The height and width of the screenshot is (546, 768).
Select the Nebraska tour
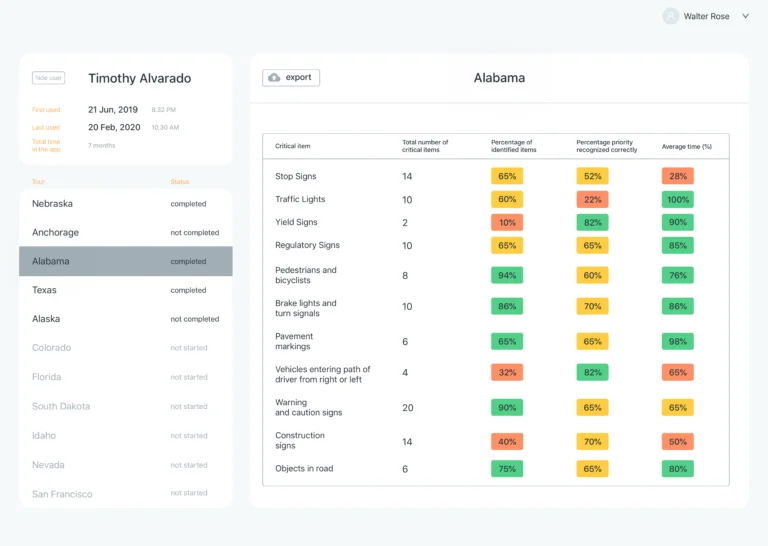coord(125,204)
